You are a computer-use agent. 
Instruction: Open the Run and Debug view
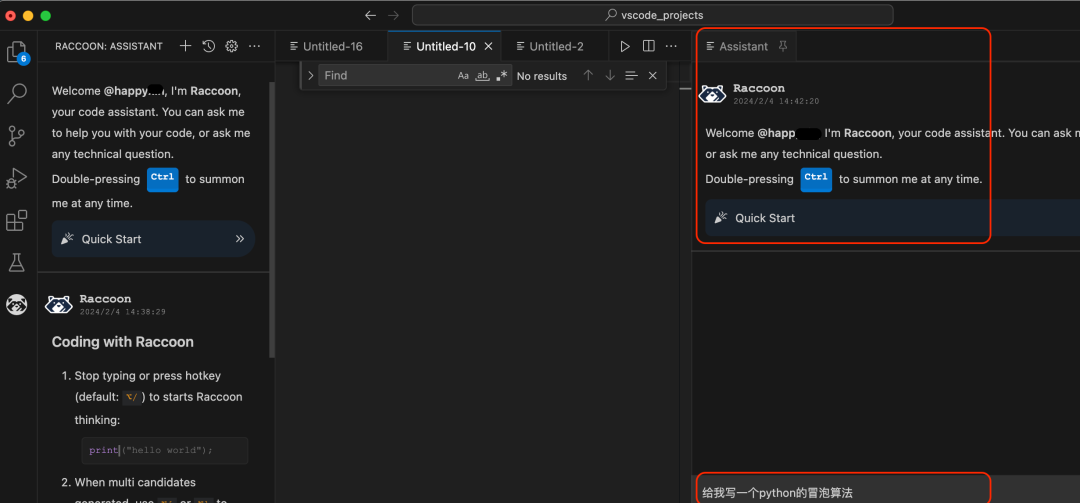click(x=17, y=178)
